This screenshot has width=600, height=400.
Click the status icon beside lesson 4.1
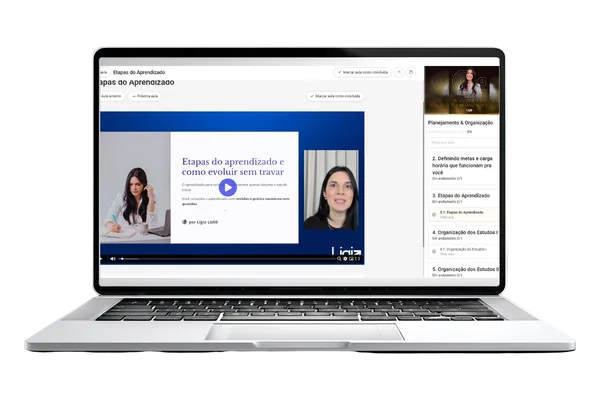tap(434, 251)
